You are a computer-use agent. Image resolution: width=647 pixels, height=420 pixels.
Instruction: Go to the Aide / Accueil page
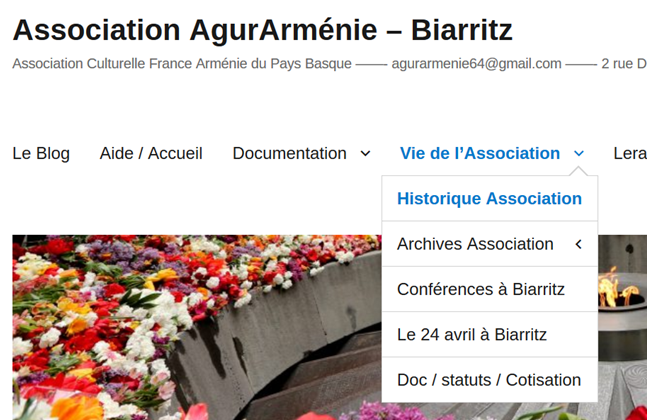click(x=151, y=153)
